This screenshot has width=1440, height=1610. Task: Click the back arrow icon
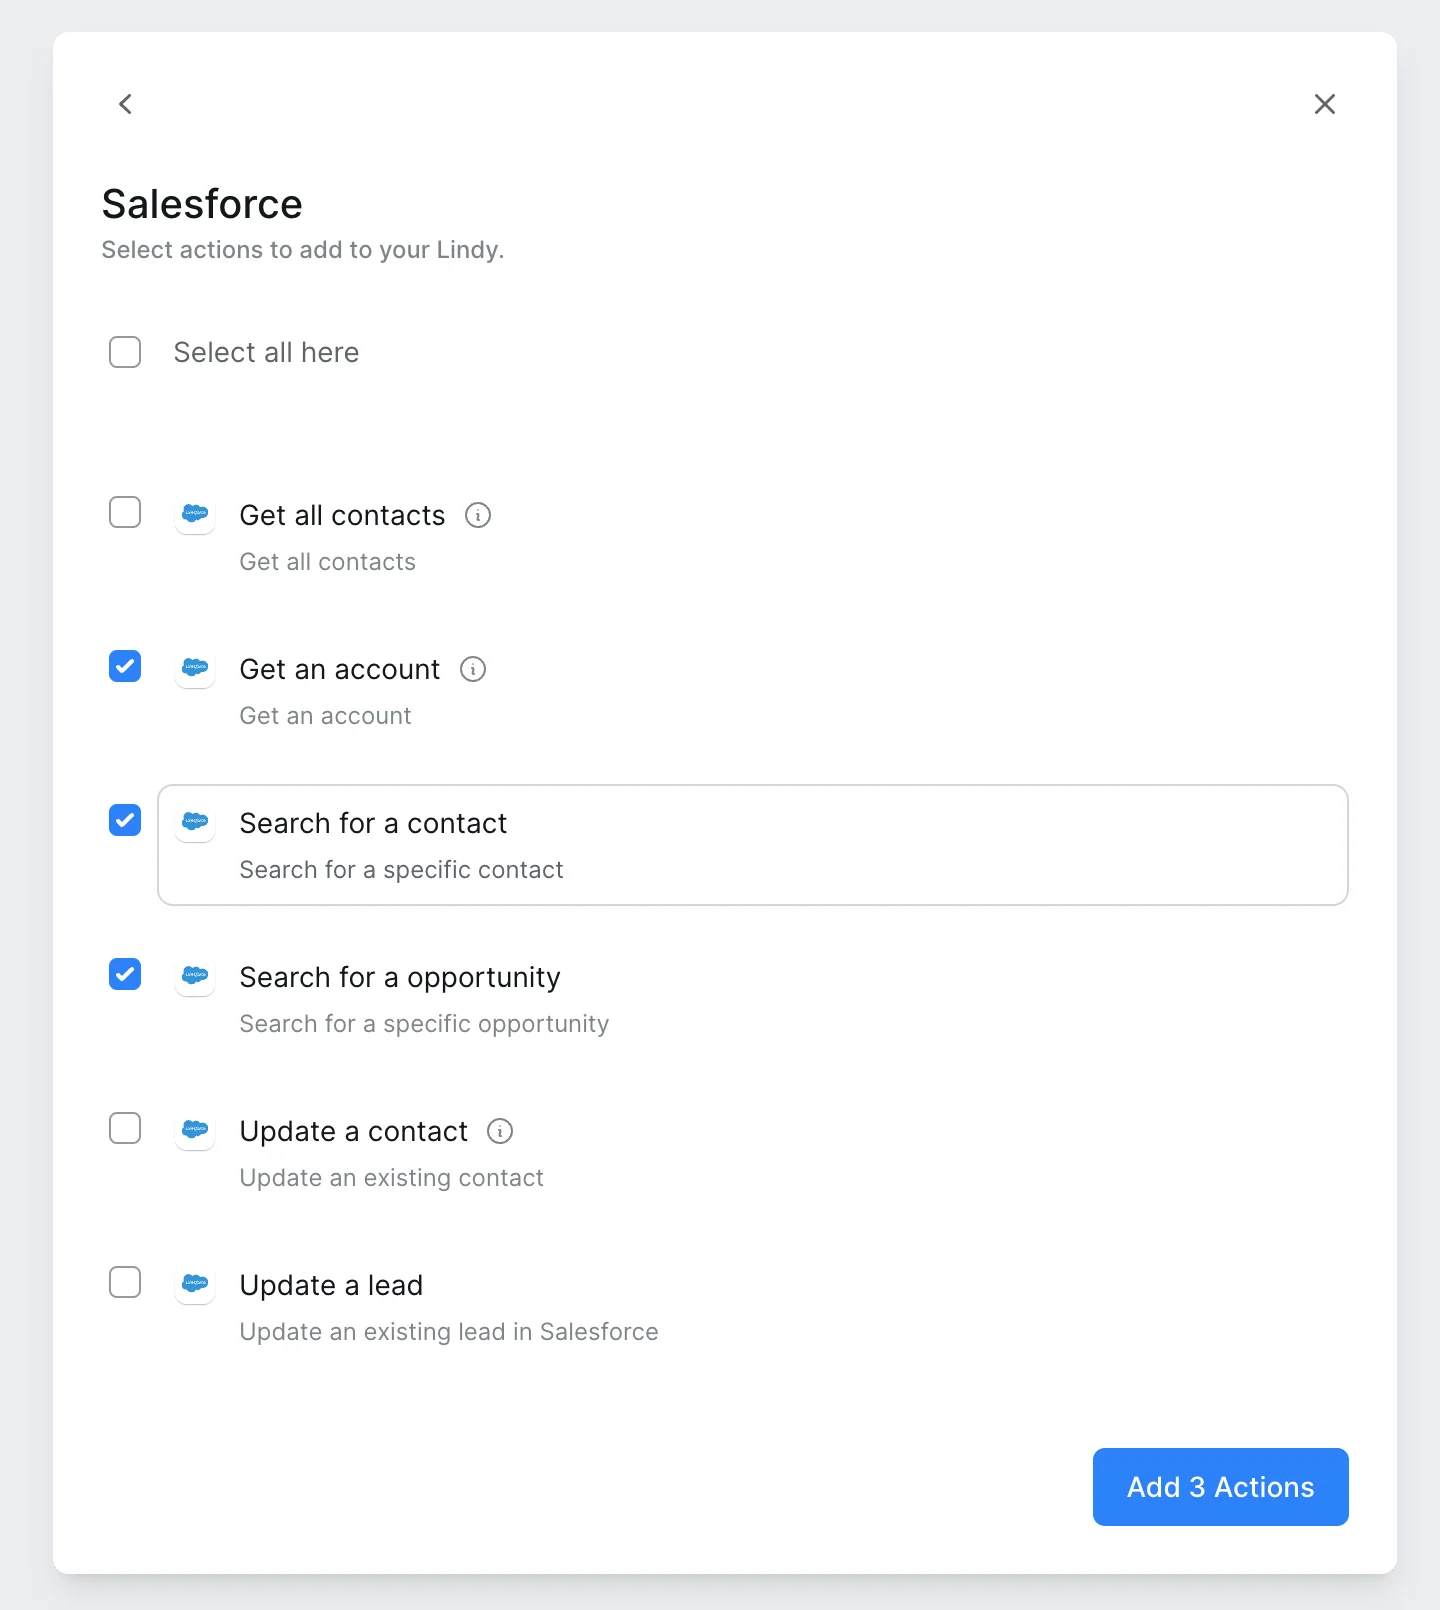click(x=125, y=104)
